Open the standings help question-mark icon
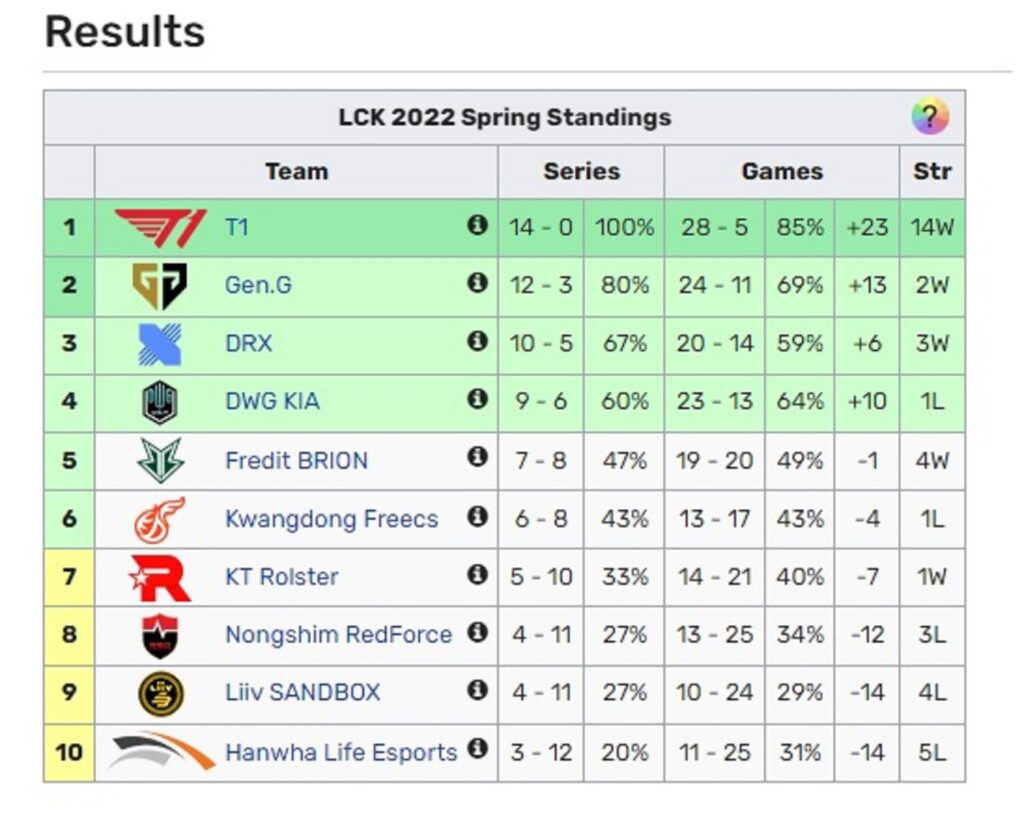This screenshot has width=1024, height=822. tap(929, 118)
